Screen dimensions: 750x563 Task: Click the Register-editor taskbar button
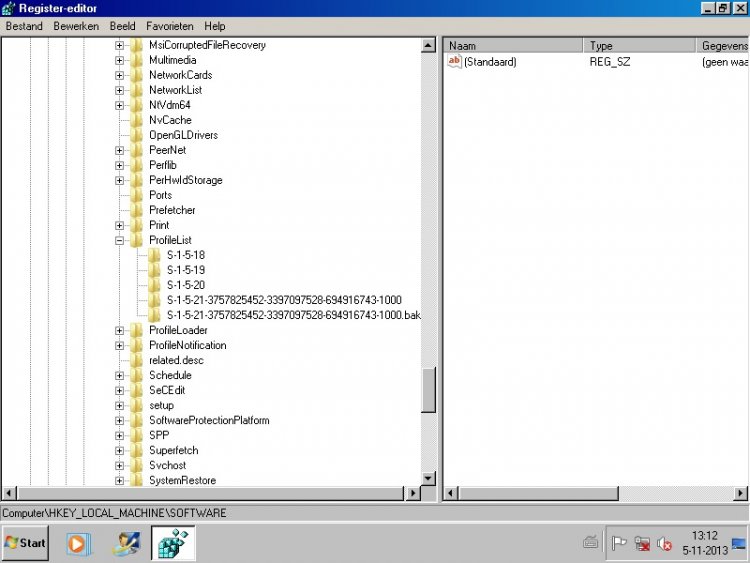(173, 543)
